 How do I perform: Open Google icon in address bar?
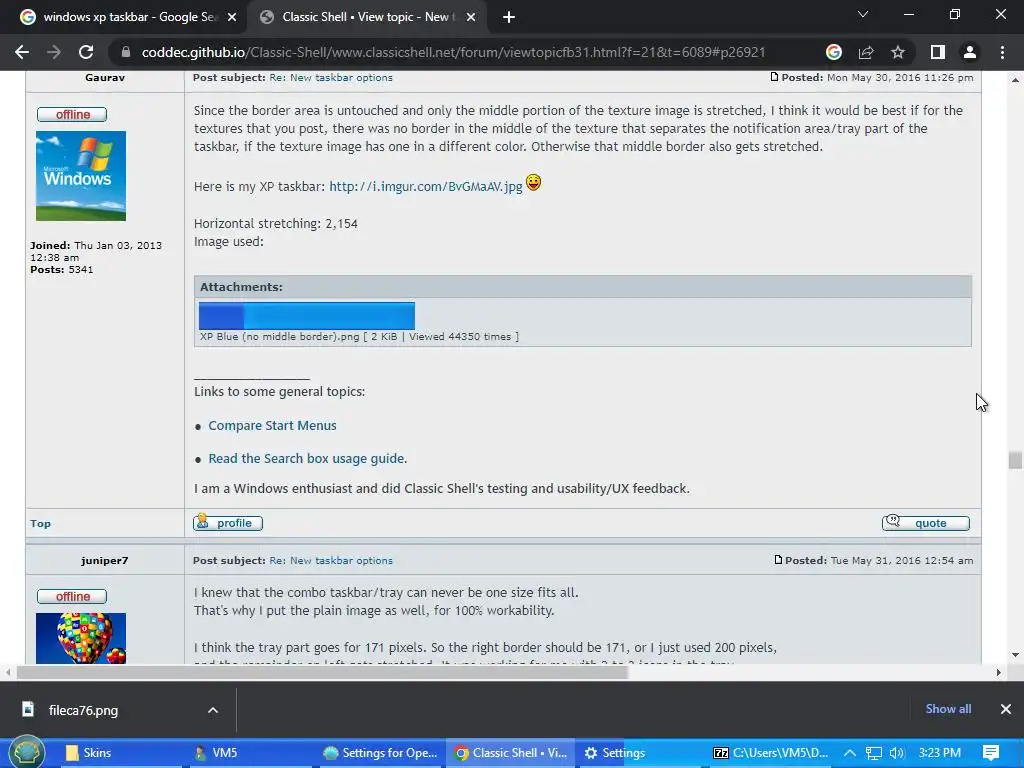coord(833,52)
